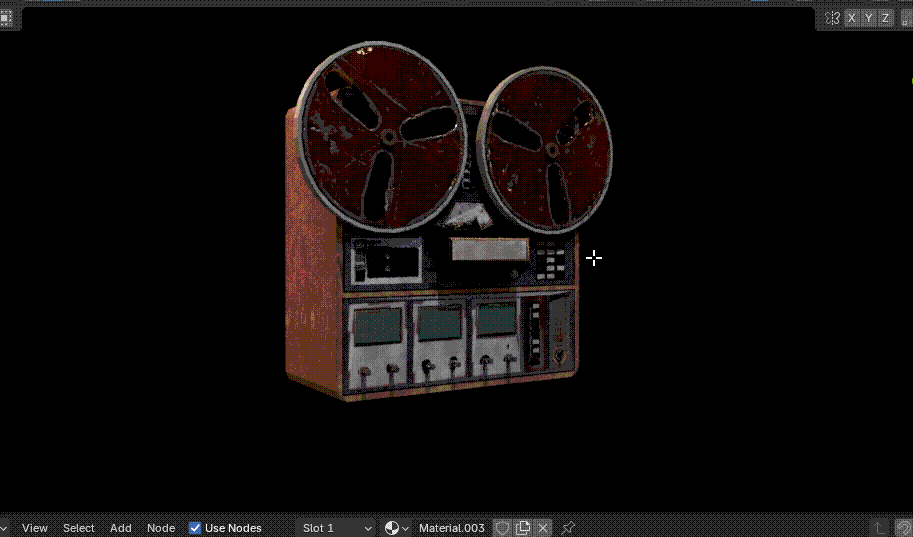Image resolution: width=913 pixels, height=537 pixels.
Task: Open the Slot 1 dropdown
Action: point(337,528)
